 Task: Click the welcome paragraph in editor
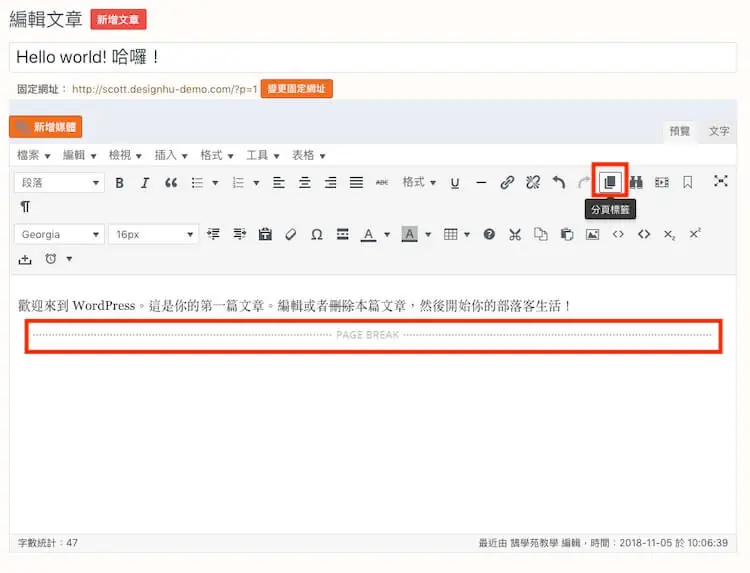pyautogui.click(x=294, y=305)
